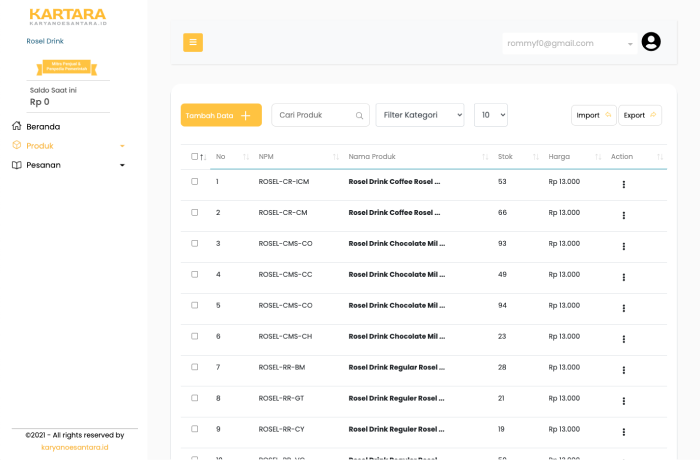Screen dimensions: 700x460
Task: Open the action menu for row ROSEL-RR-BM
Action: click(624, 370)
